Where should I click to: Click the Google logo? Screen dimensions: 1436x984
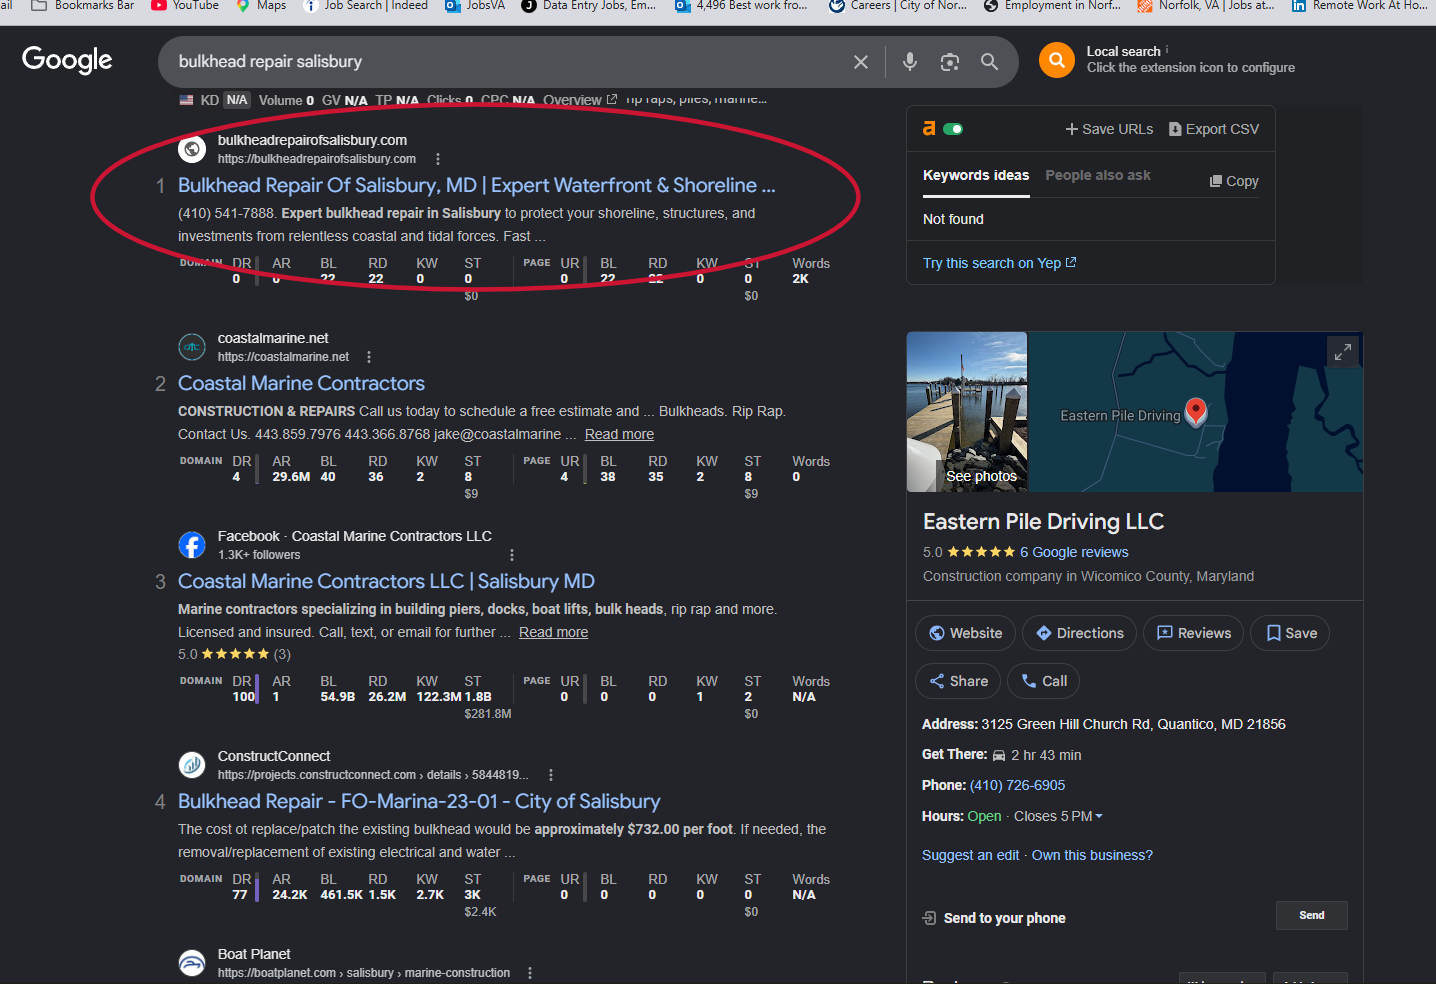(67, 60)
